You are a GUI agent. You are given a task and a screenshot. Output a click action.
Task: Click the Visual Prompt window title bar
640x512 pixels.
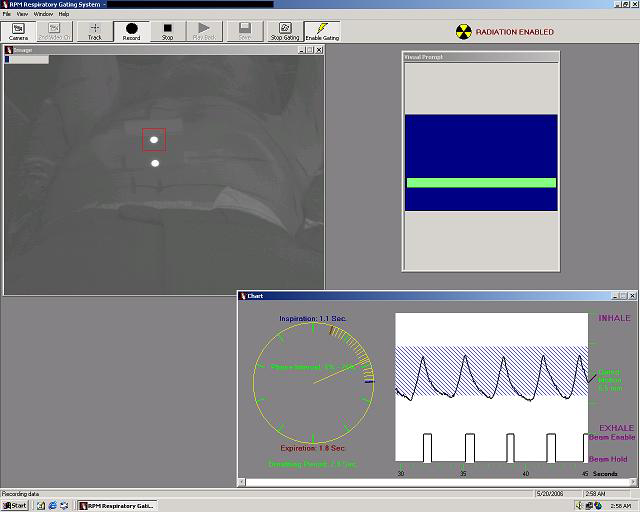480,57
